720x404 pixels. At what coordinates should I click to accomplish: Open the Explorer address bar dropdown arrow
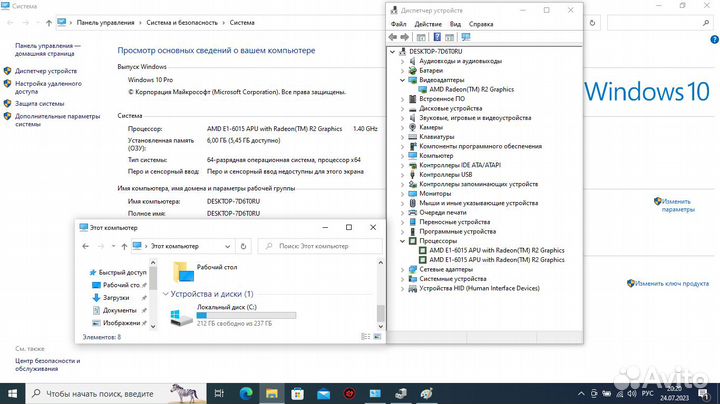(x=227, y=247)
